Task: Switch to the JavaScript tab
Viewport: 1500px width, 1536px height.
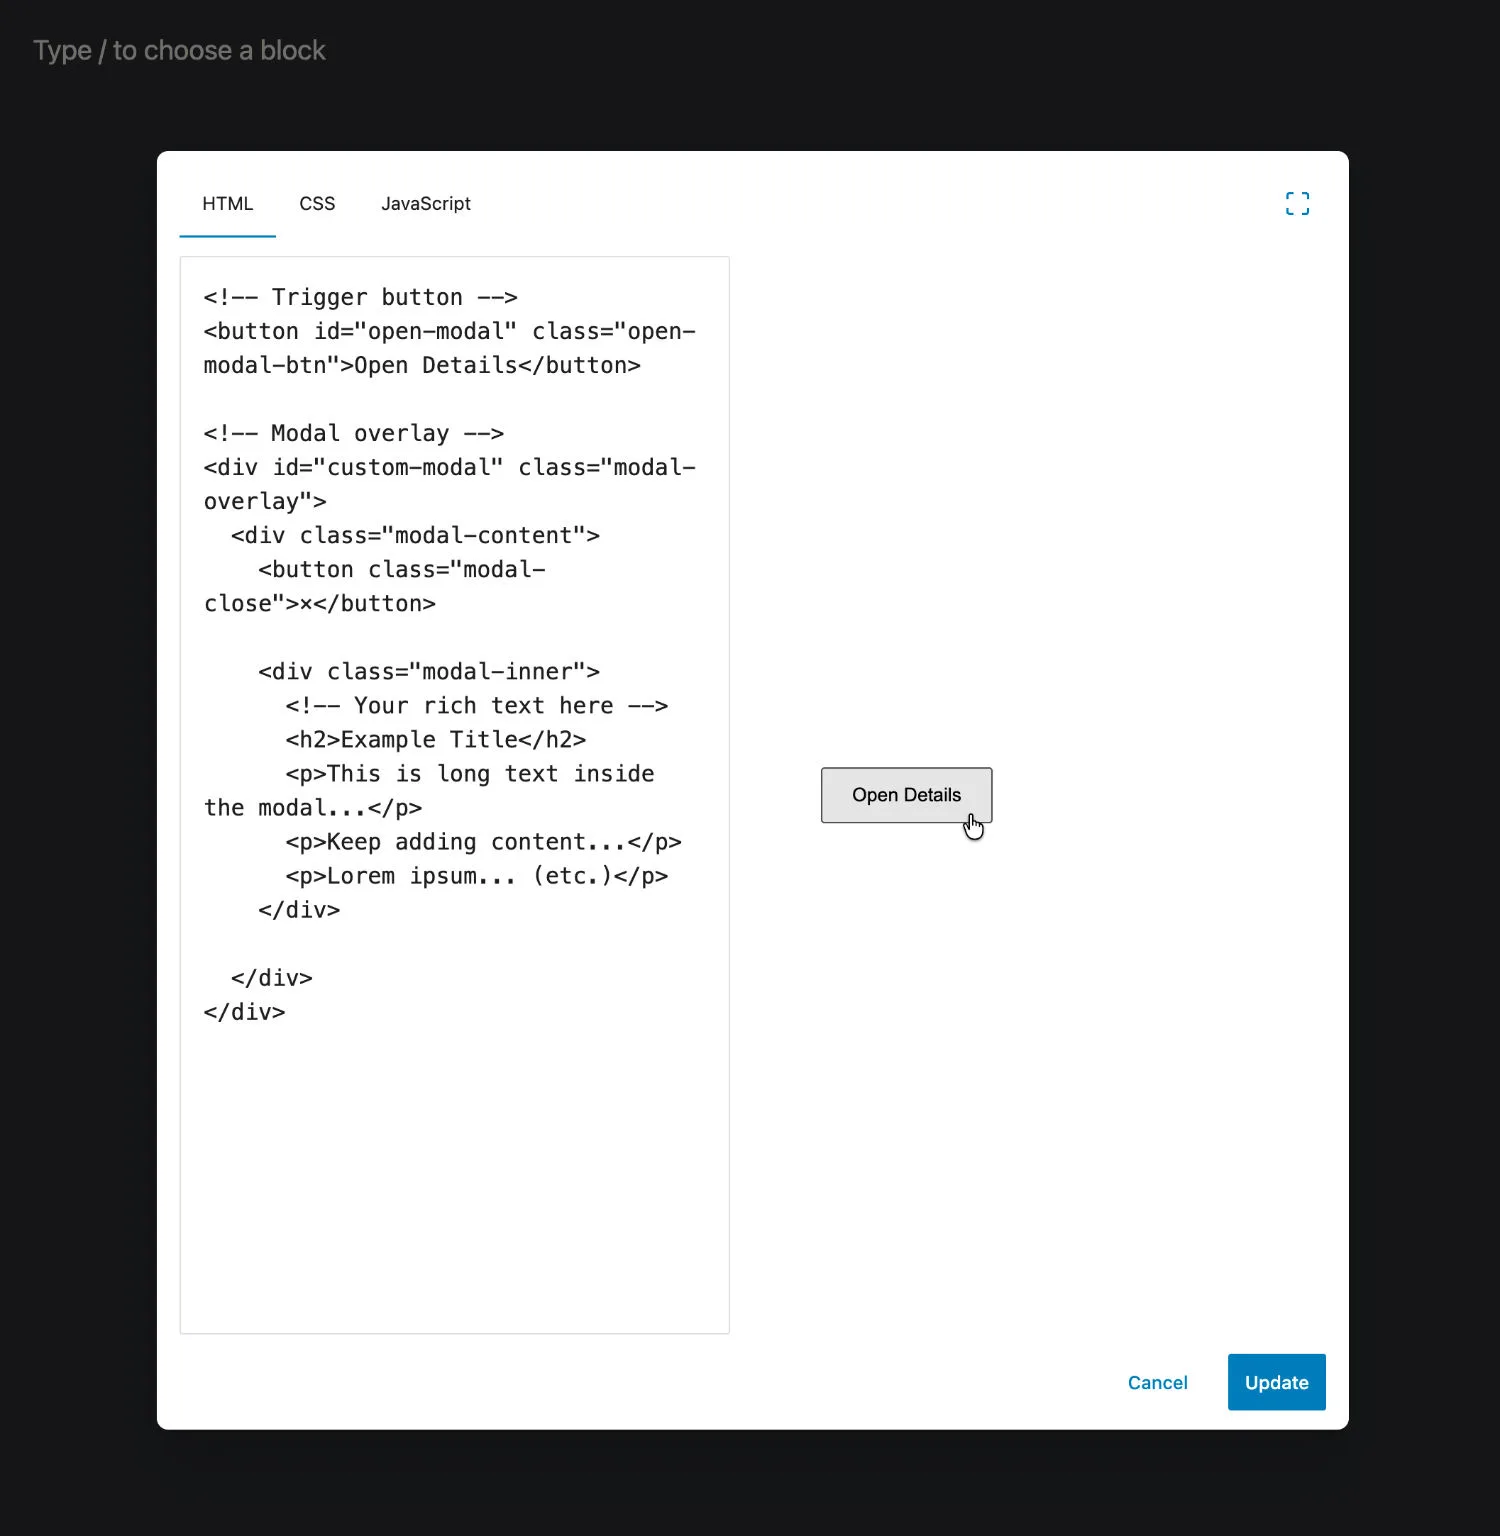Action: 426,204
